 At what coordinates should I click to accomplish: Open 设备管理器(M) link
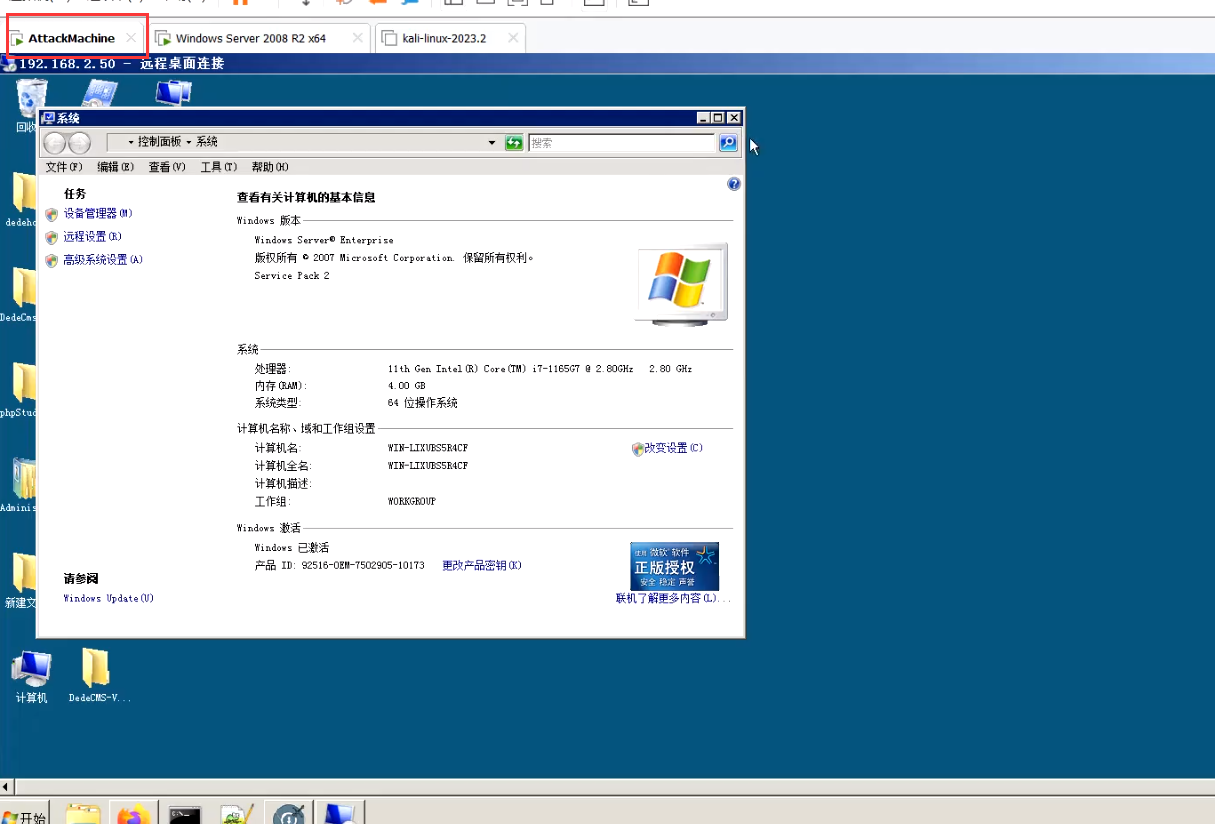(98, 214)
